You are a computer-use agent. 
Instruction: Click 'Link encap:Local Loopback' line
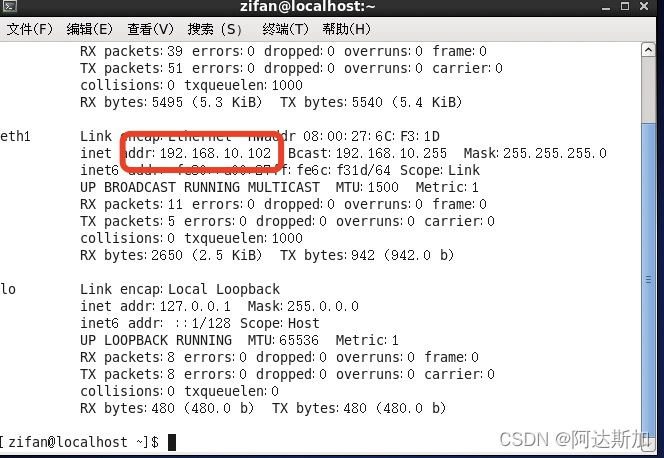[180, 290]
